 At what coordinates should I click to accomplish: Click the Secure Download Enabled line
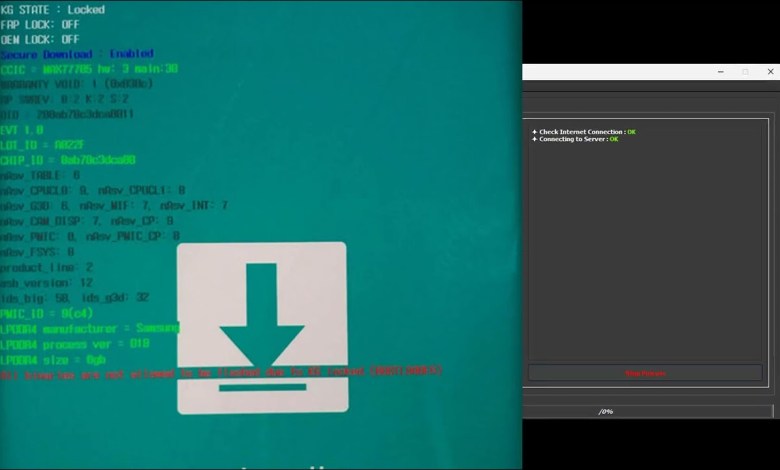click(x=77, y=54)
